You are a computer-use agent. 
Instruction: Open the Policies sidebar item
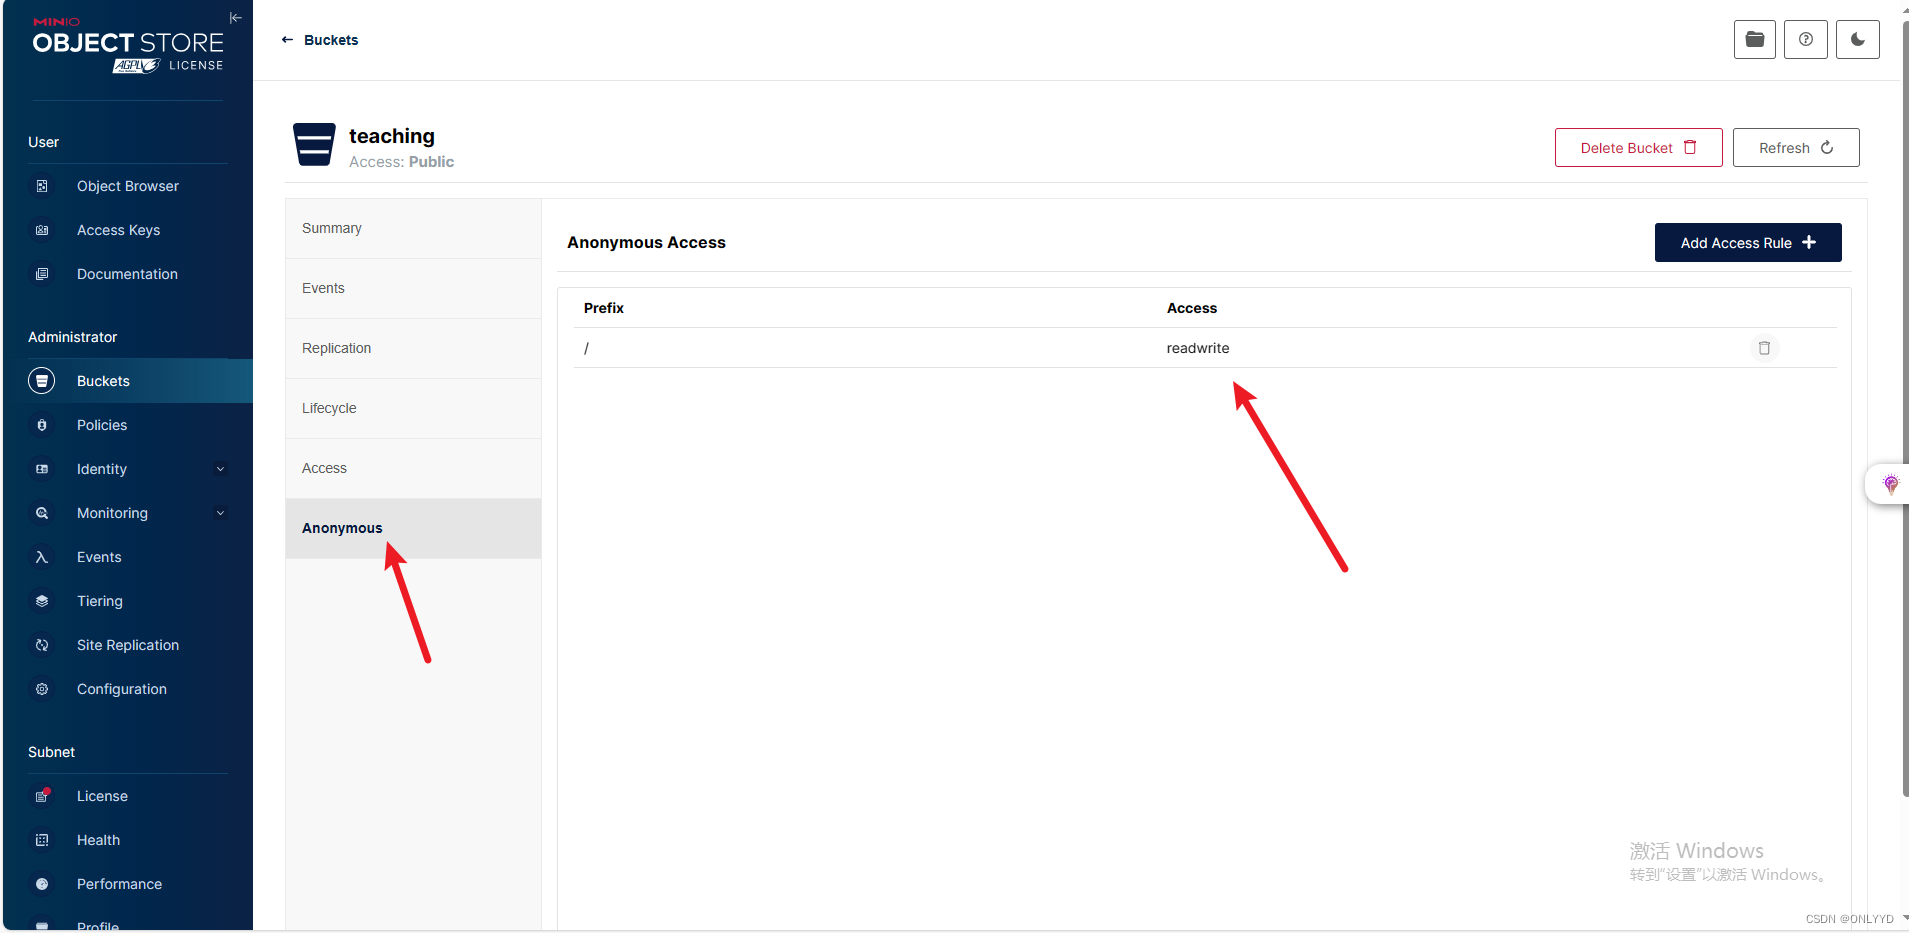tap(102, 425)
